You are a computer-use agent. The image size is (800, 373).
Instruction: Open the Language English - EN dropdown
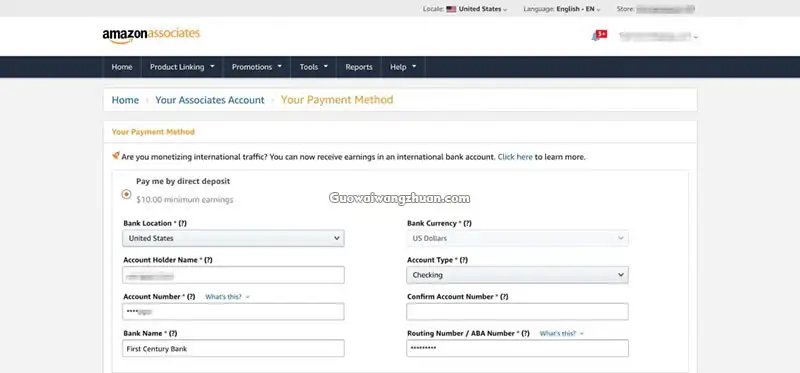pyautogui.click(x=562, y=9)
